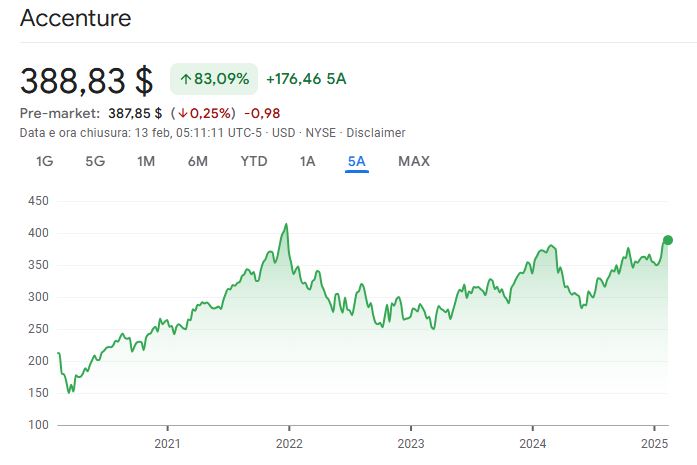Click the 2021 label on the x-axis
The height and width of the screenshot is (465, 697).
tap(167, 443)
